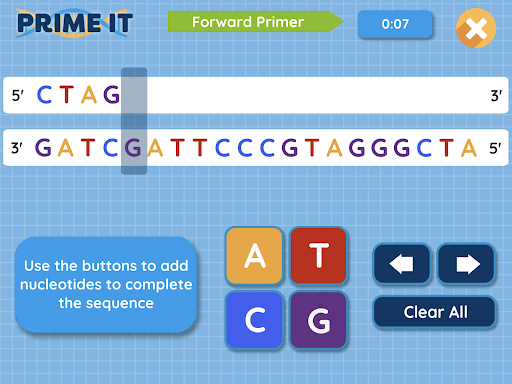The height and width of the screenshot is (384, 512).
Task: Add an adenine with the orange A button
Action: [255, 256]
